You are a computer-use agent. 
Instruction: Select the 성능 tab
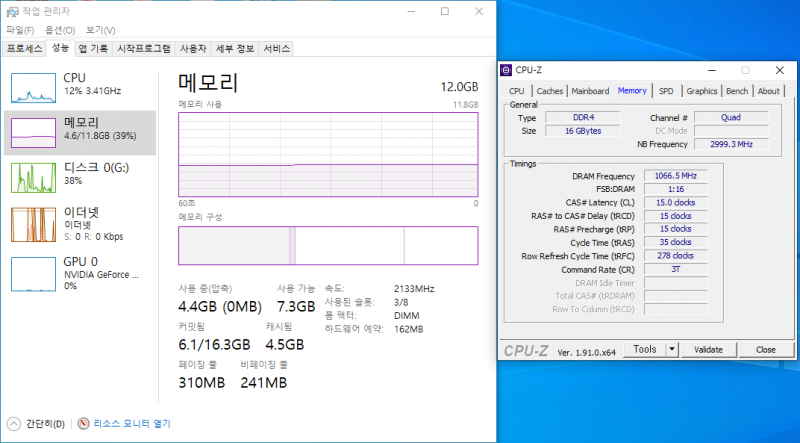tap(60, 48)
